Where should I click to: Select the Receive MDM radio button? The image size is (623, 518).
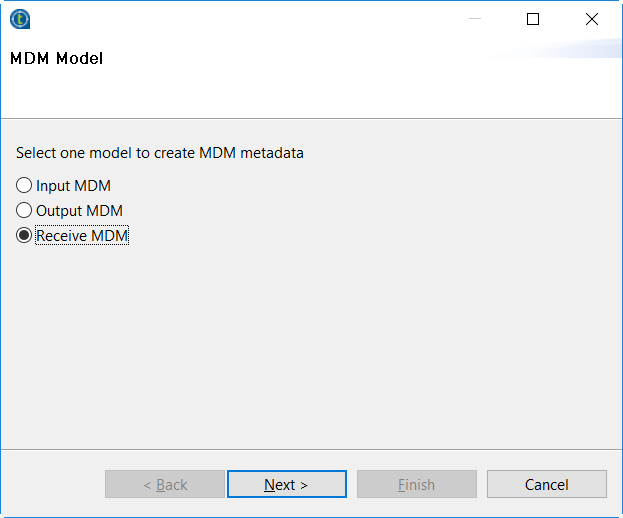[24, 236]
